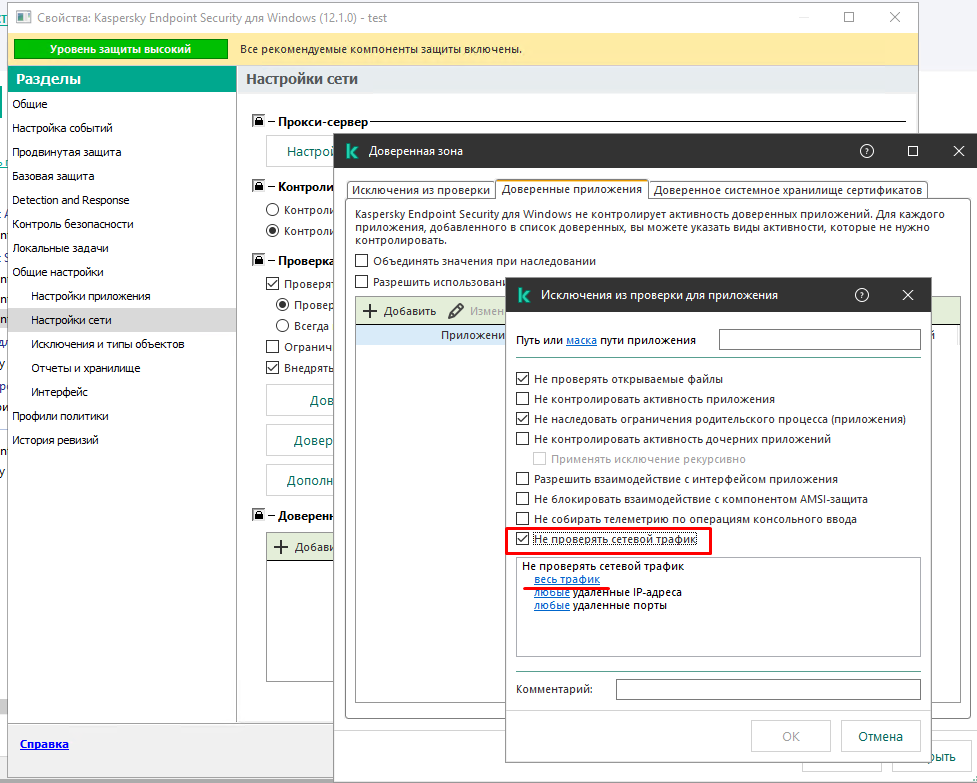Viewport: 977px width, 783px height.
Task: Click the lock icon next to Прокси-сервер
Action: (257, 121)
